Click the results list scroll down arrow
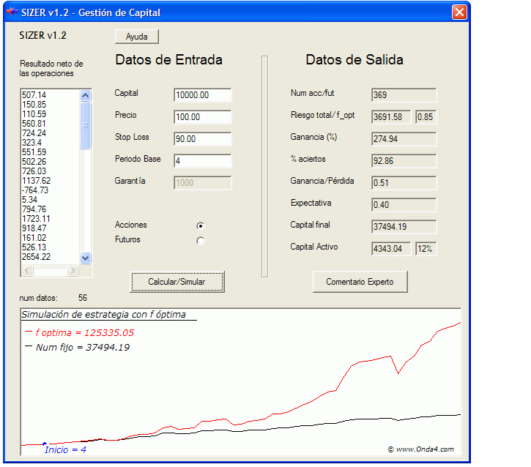The image size is (531, 467). pos(86,258)
